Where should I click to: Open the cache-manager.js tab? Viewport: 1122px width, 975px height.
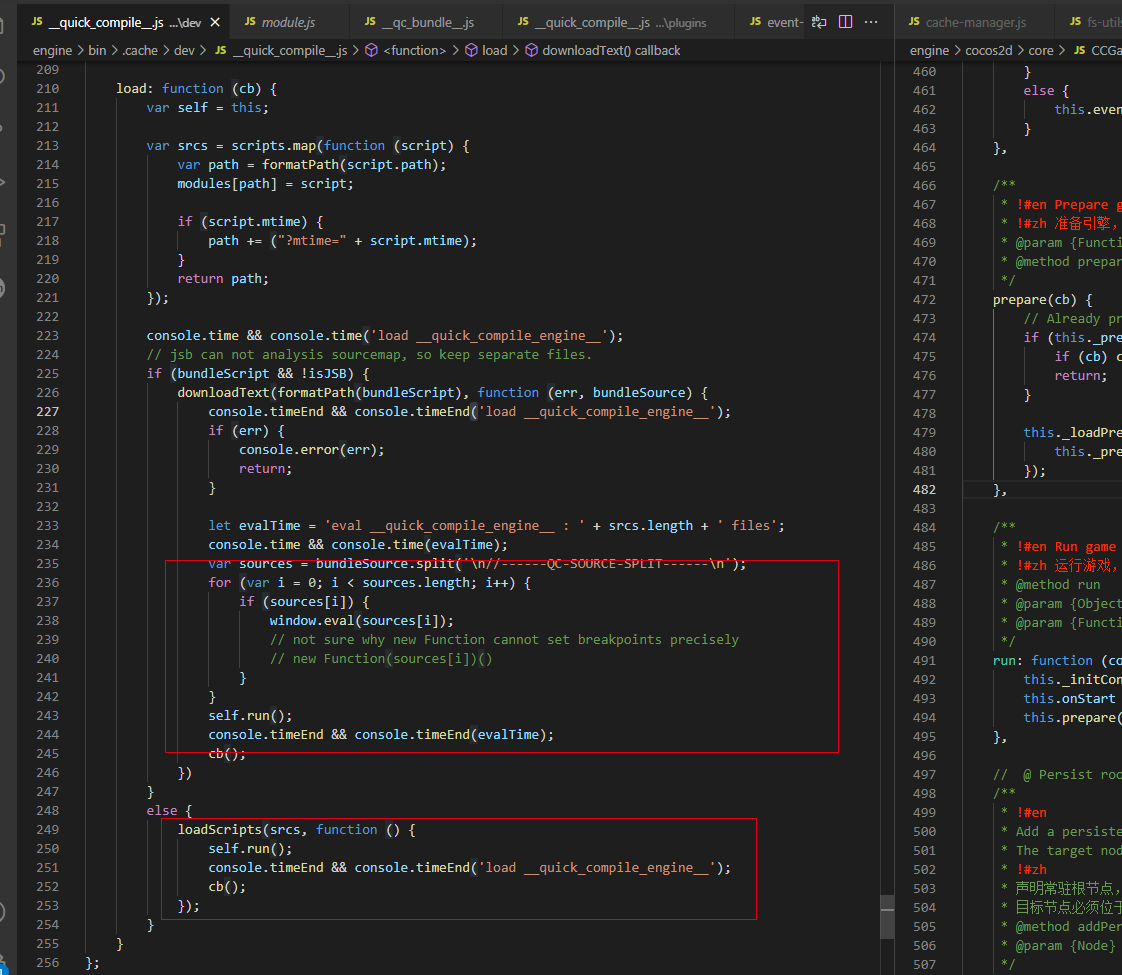974,22
